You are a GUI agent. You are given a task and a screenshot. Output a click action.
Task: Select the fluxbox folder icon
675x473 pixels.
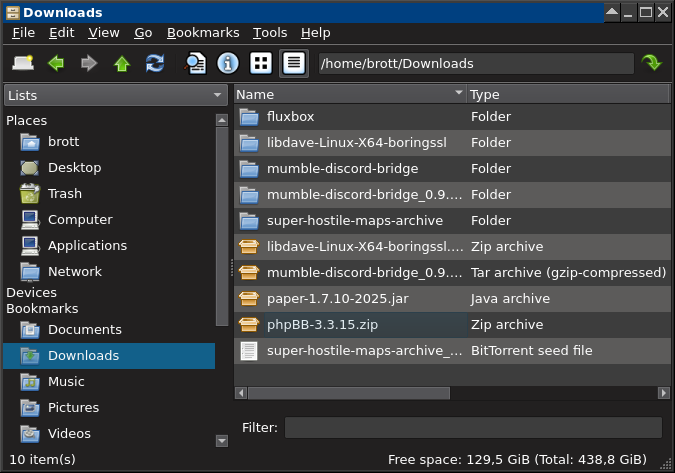point(249,117)
